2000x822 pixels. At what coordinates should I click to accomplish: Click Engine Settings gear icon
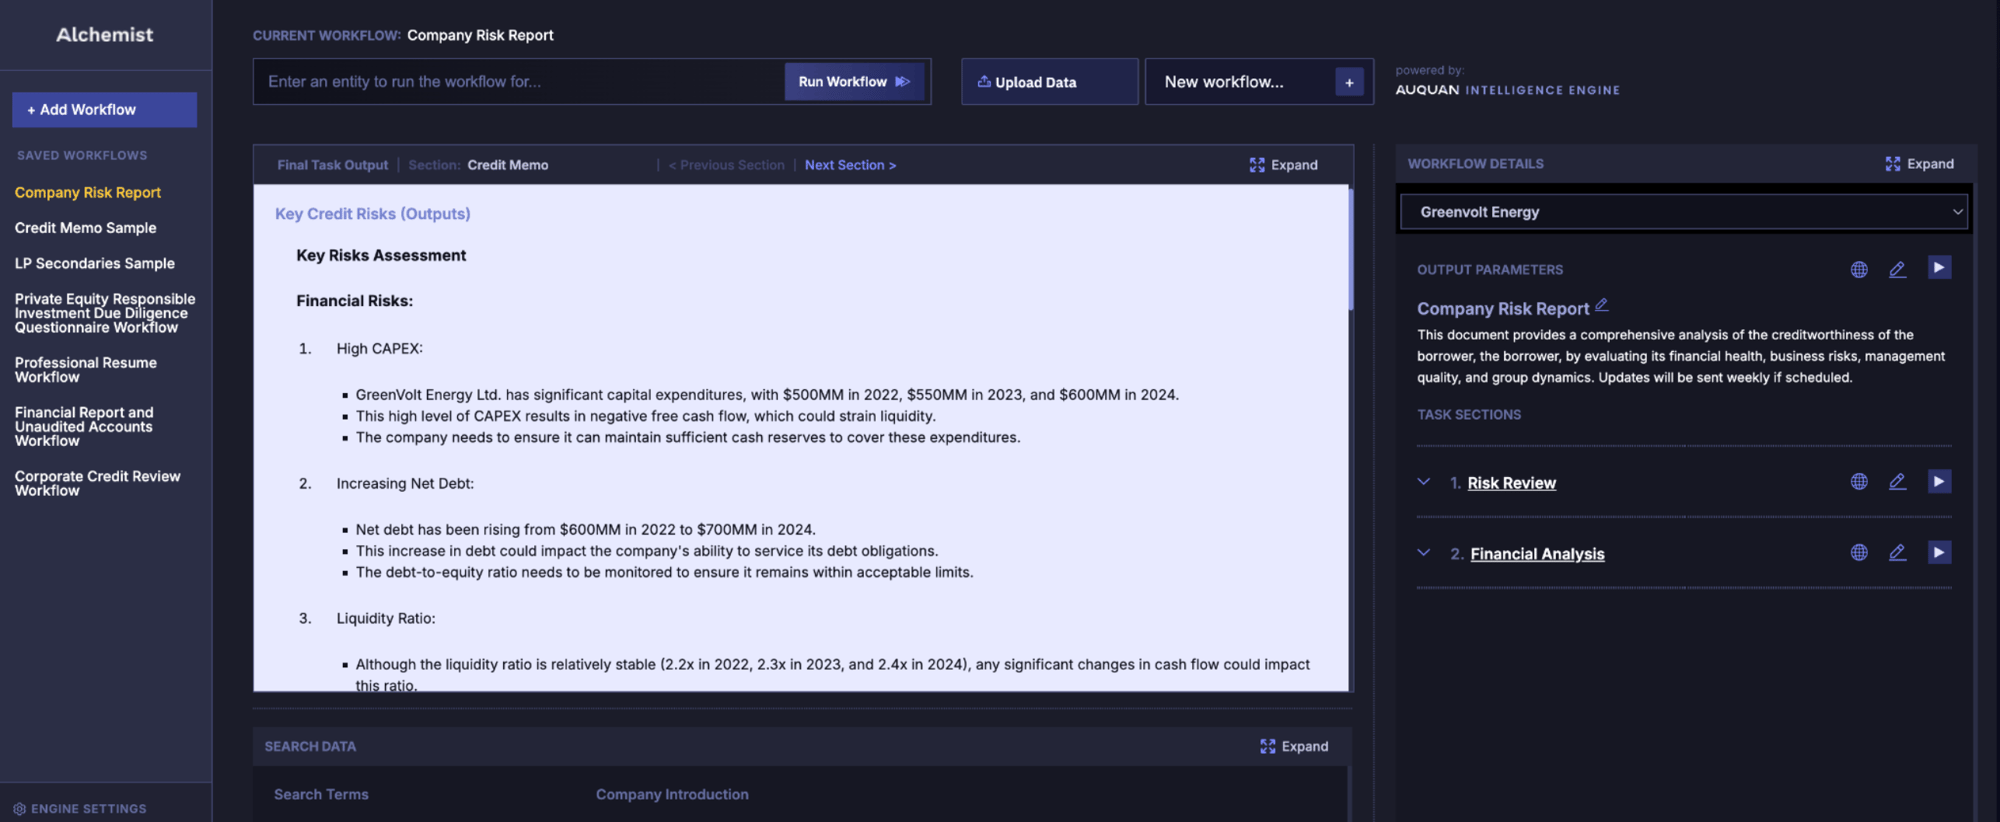[19, 809]
